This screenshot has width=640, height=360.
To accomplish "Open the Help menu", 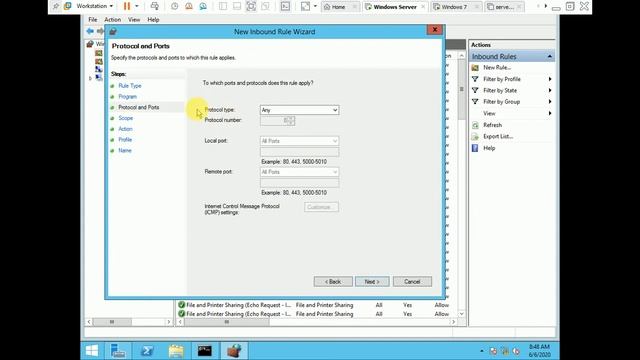I will point(153,20).
